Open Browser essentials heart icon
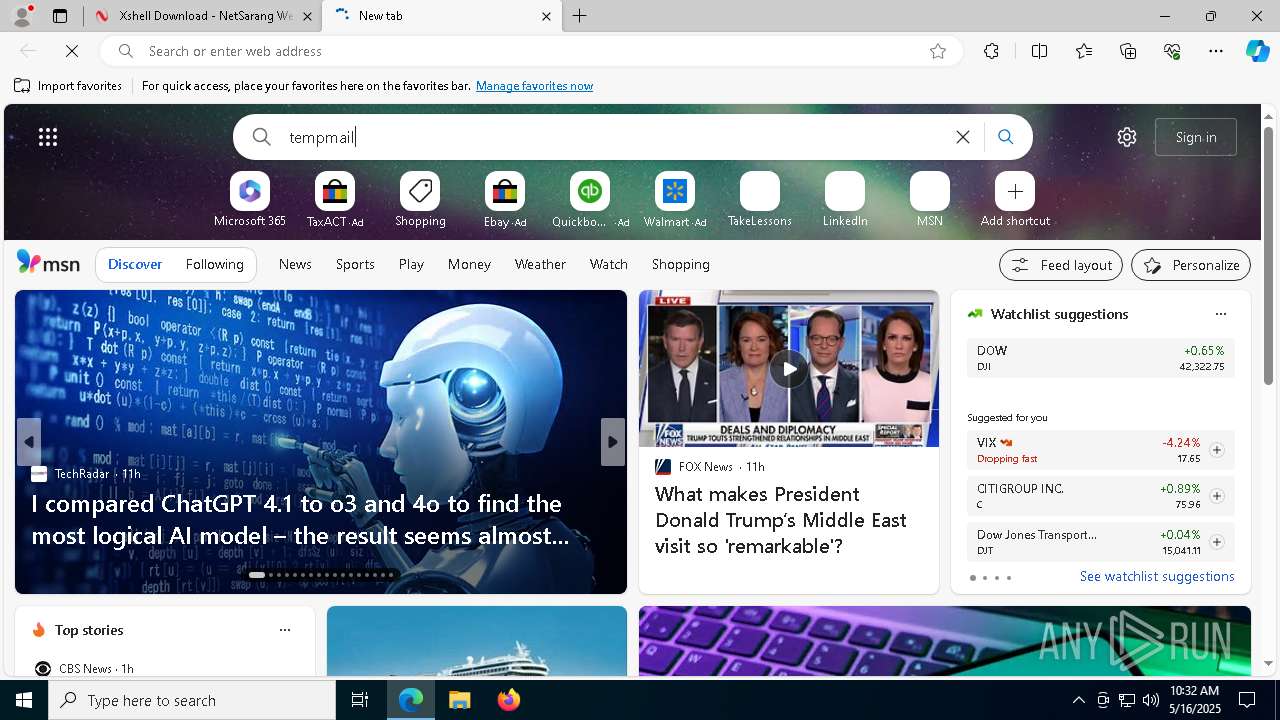This screenshot has height=720, width=1280. tap(1172, 51)
